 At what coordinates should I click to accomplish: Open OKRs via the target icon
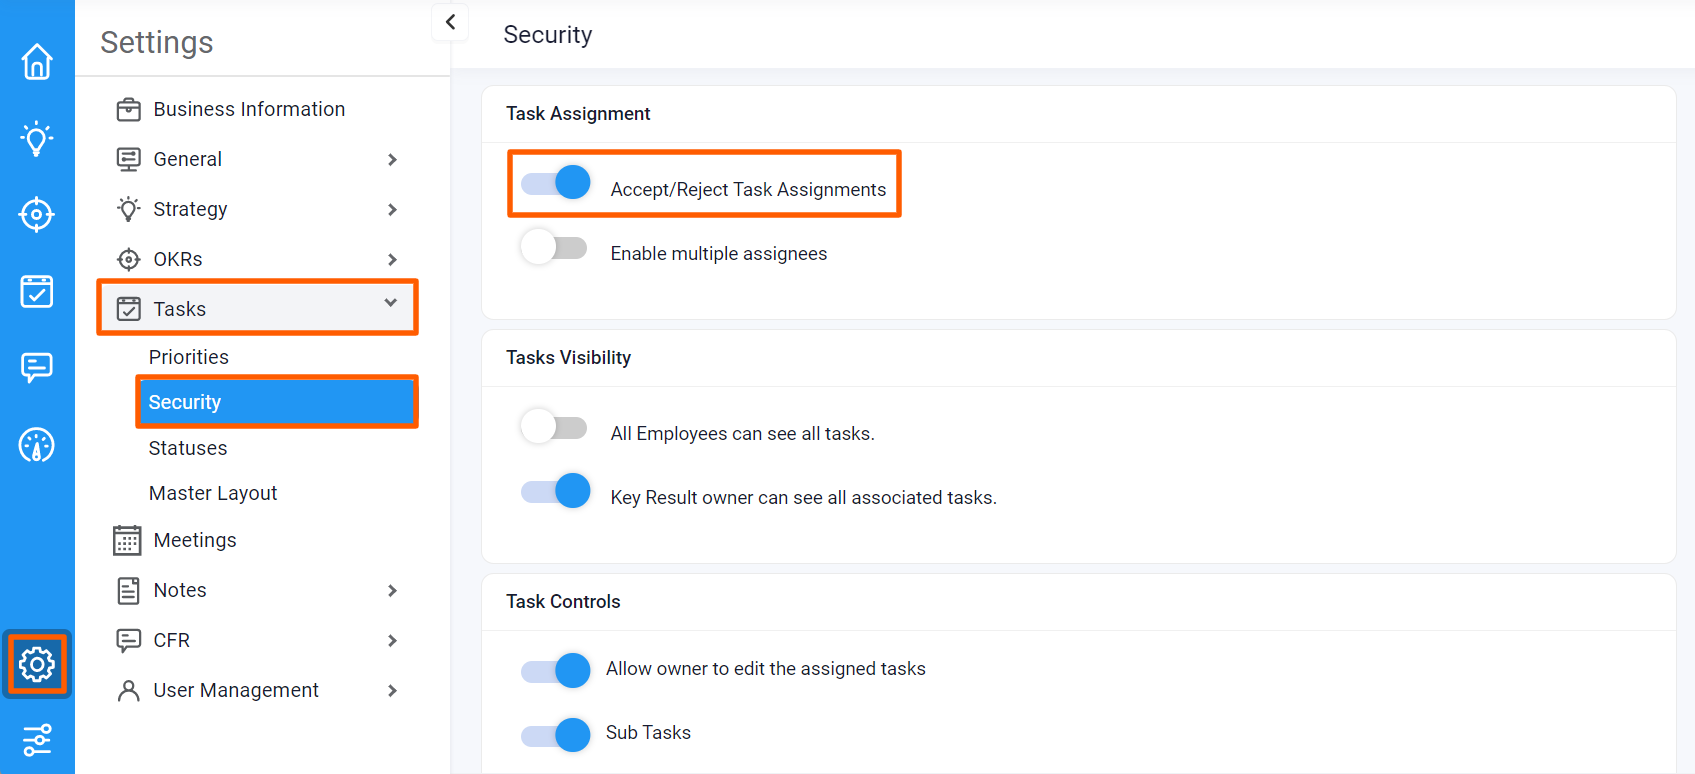point(37,214)
